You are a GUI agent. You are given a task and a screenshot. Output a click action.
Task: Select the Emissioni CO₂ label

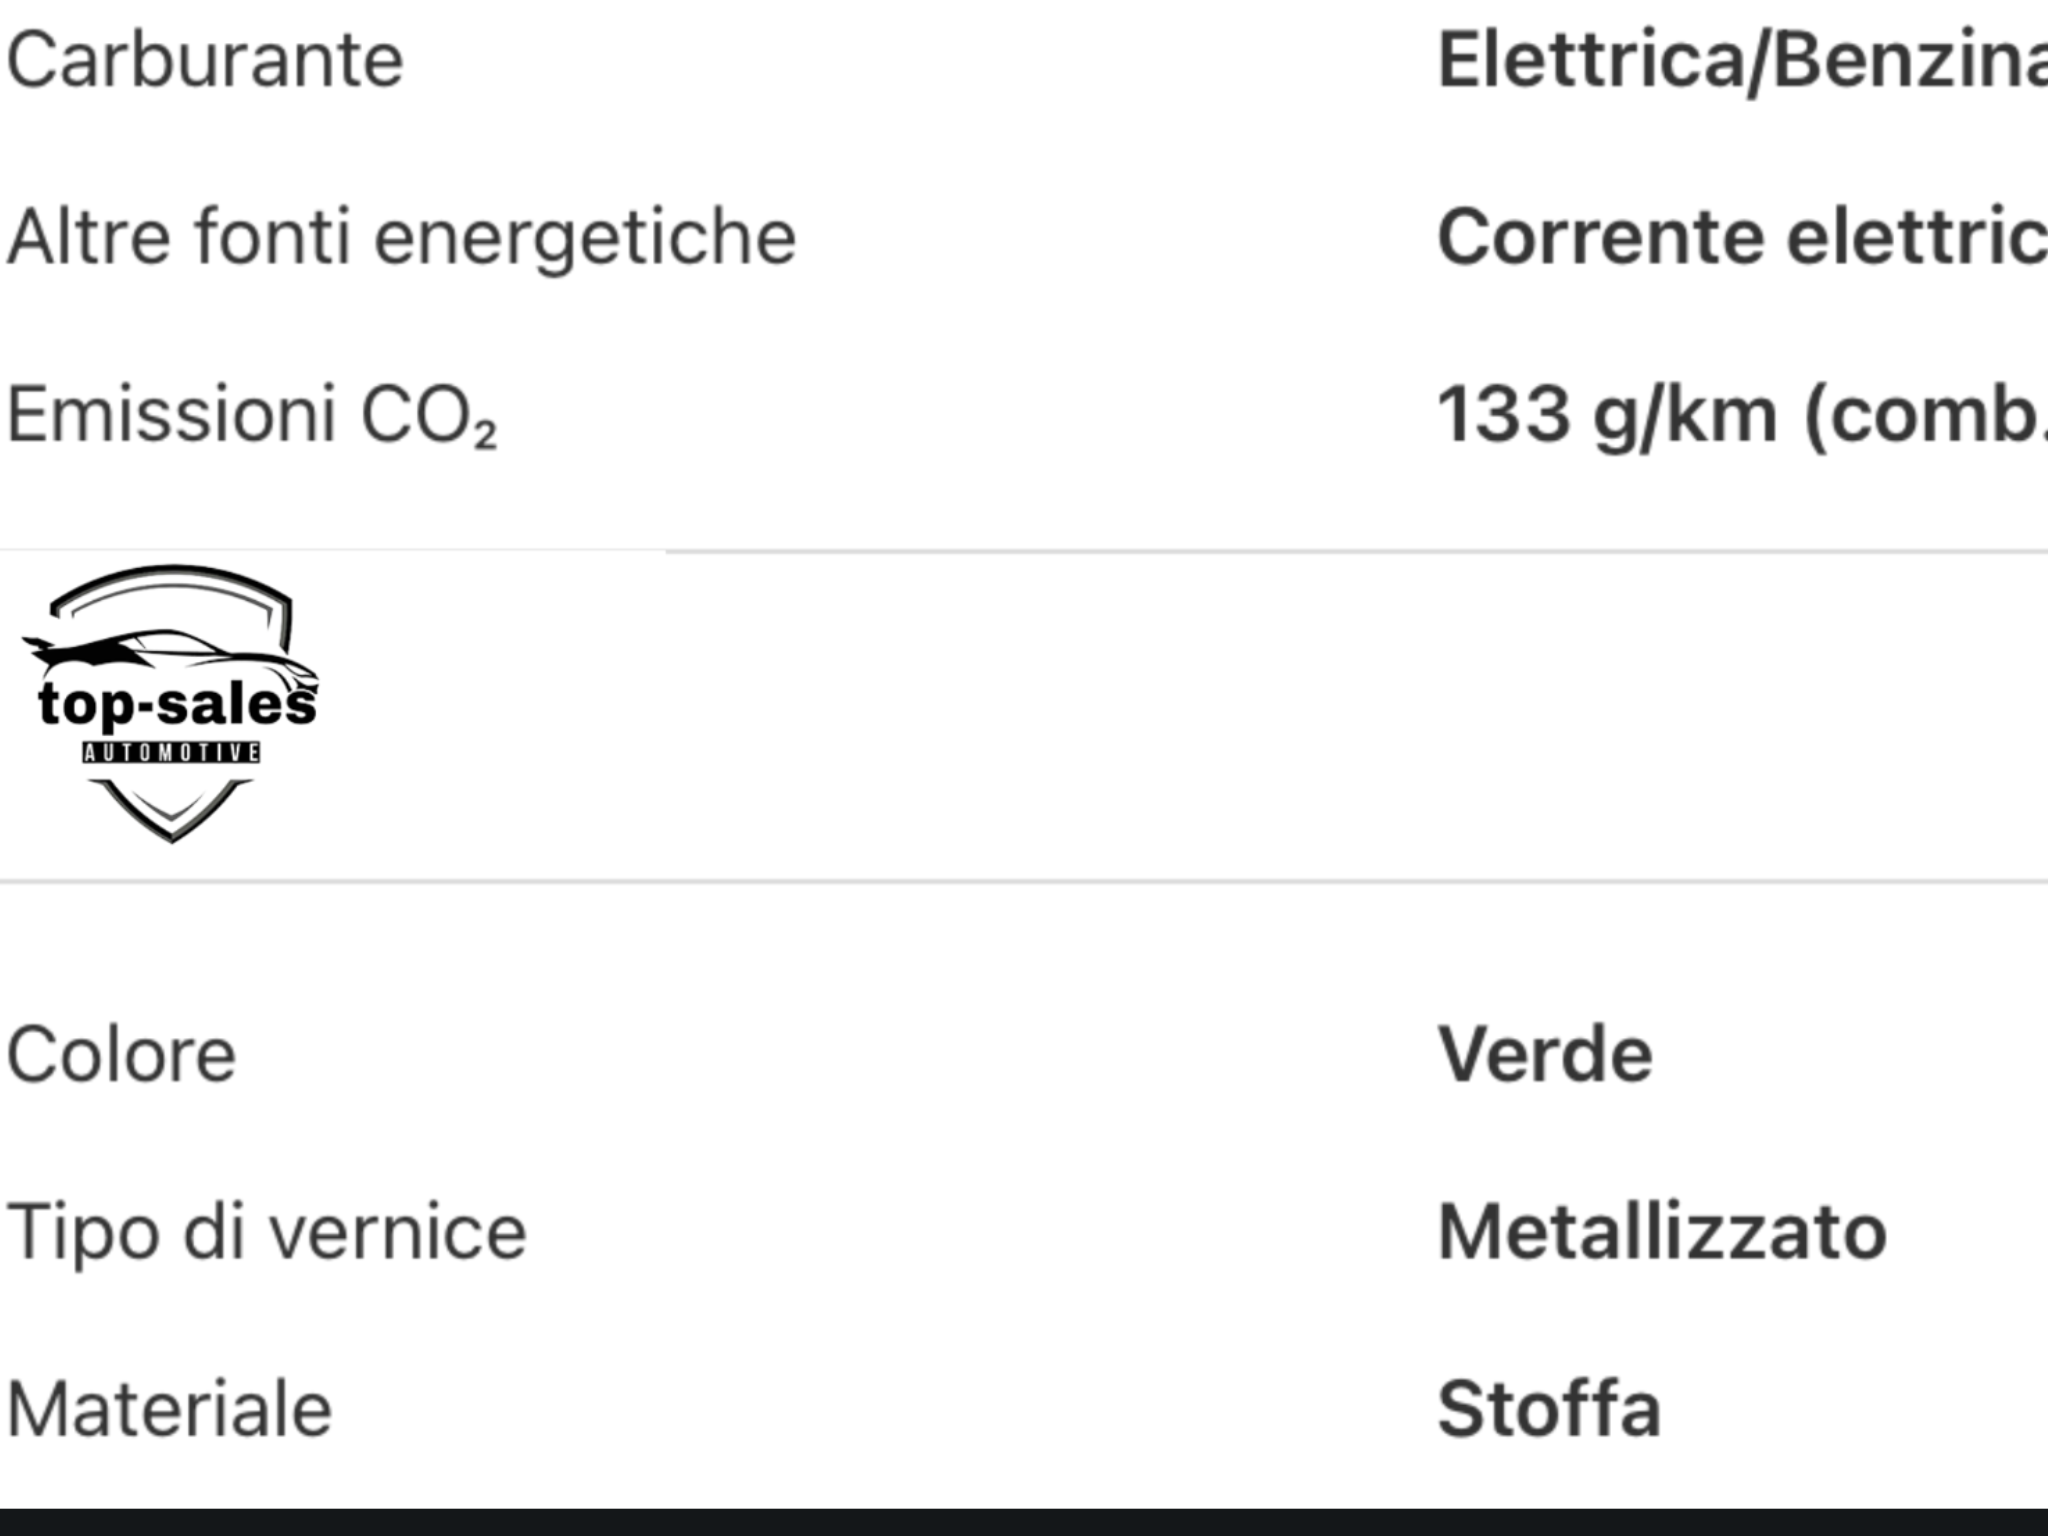click(252, 415)
